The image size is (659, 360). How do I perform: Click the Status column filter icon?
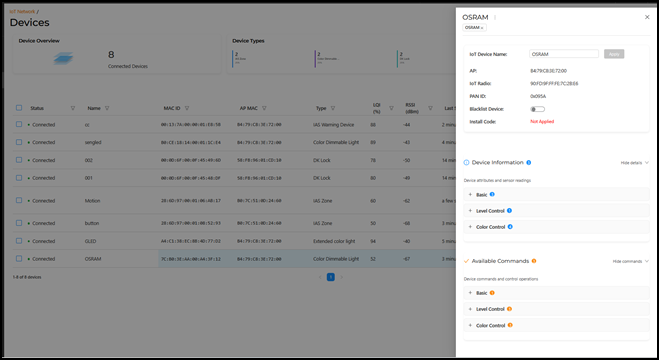(73, 108)
